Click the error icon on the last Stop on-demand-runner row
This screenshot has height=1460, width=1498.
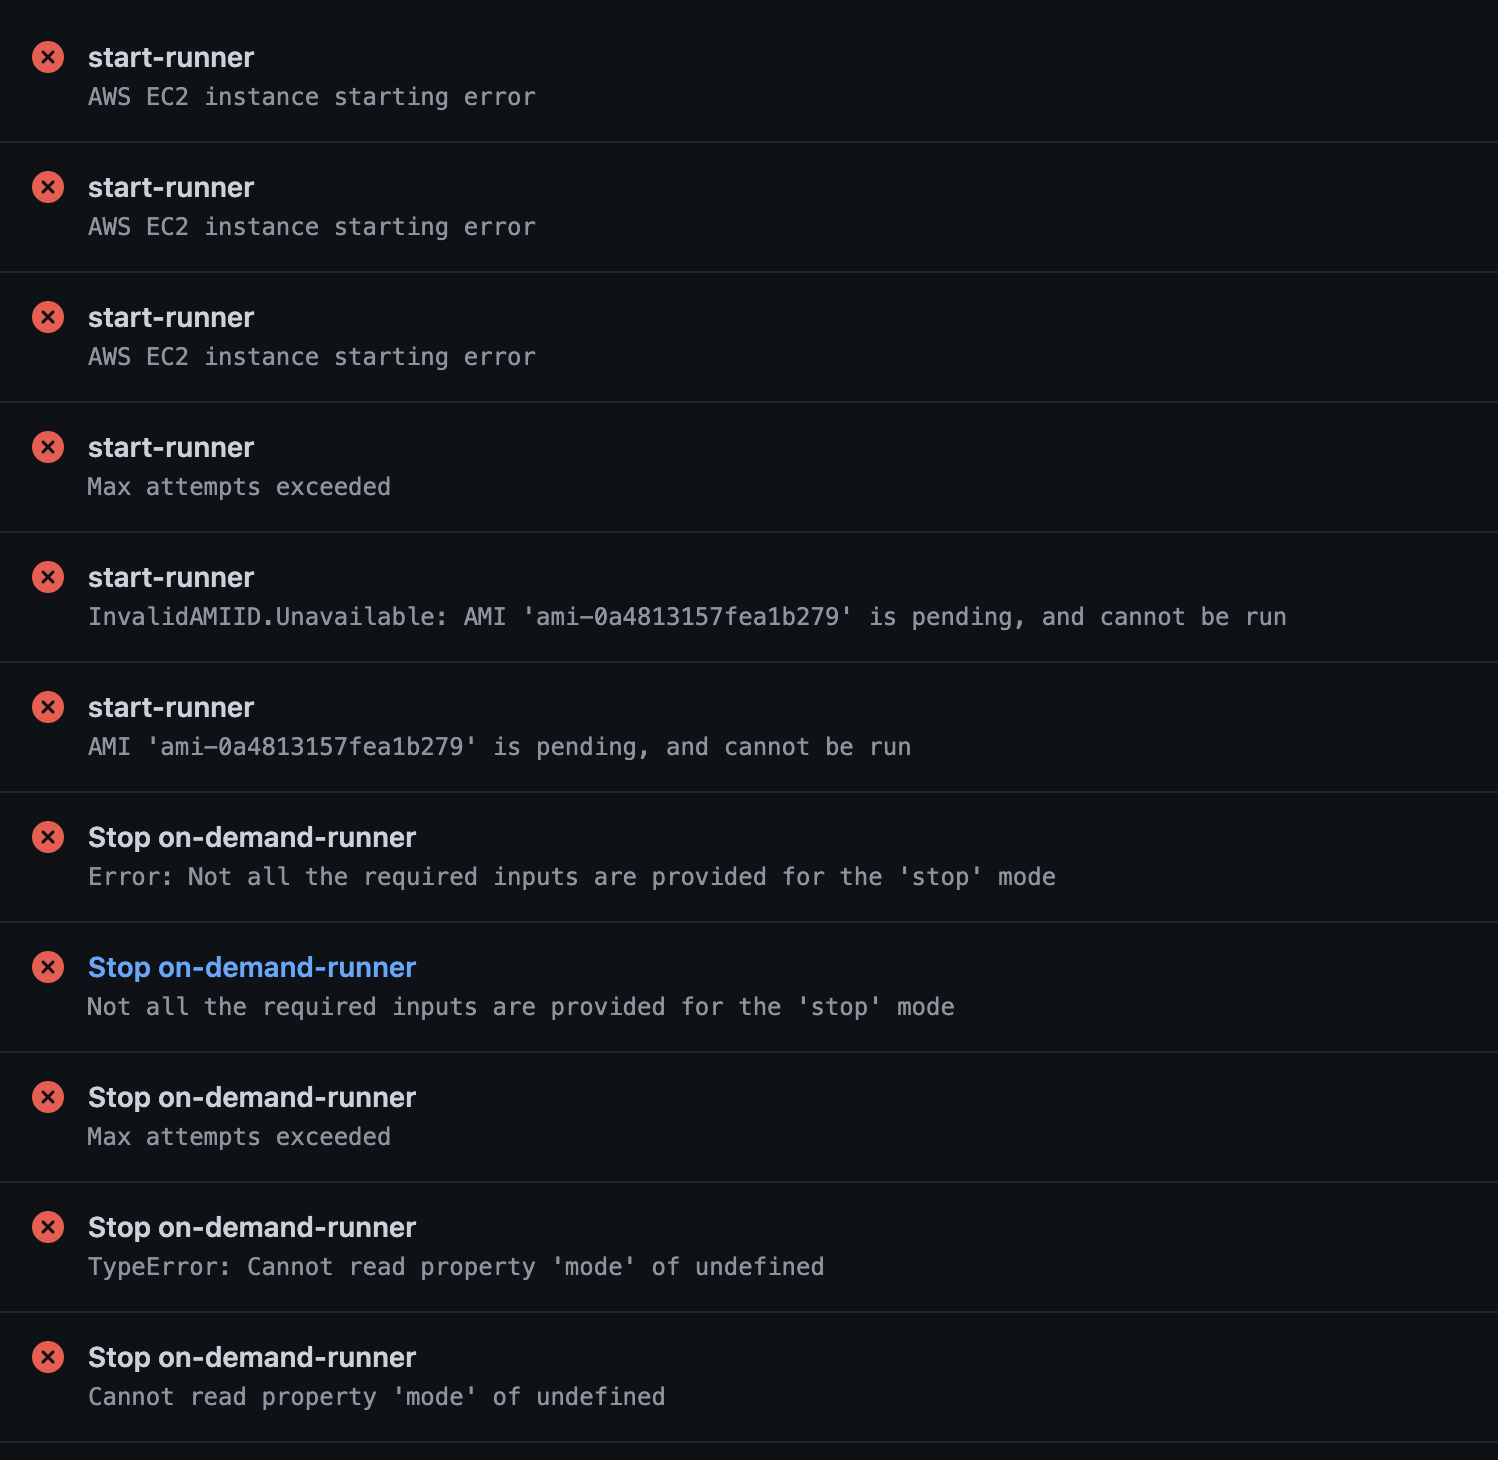[47, 1357]
